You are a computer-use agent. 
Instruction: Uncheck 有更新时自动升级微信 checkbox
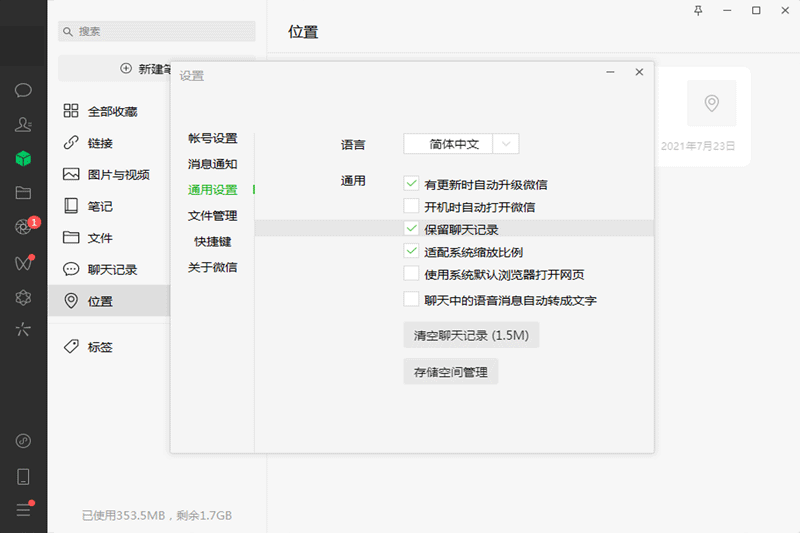(411, 184)
